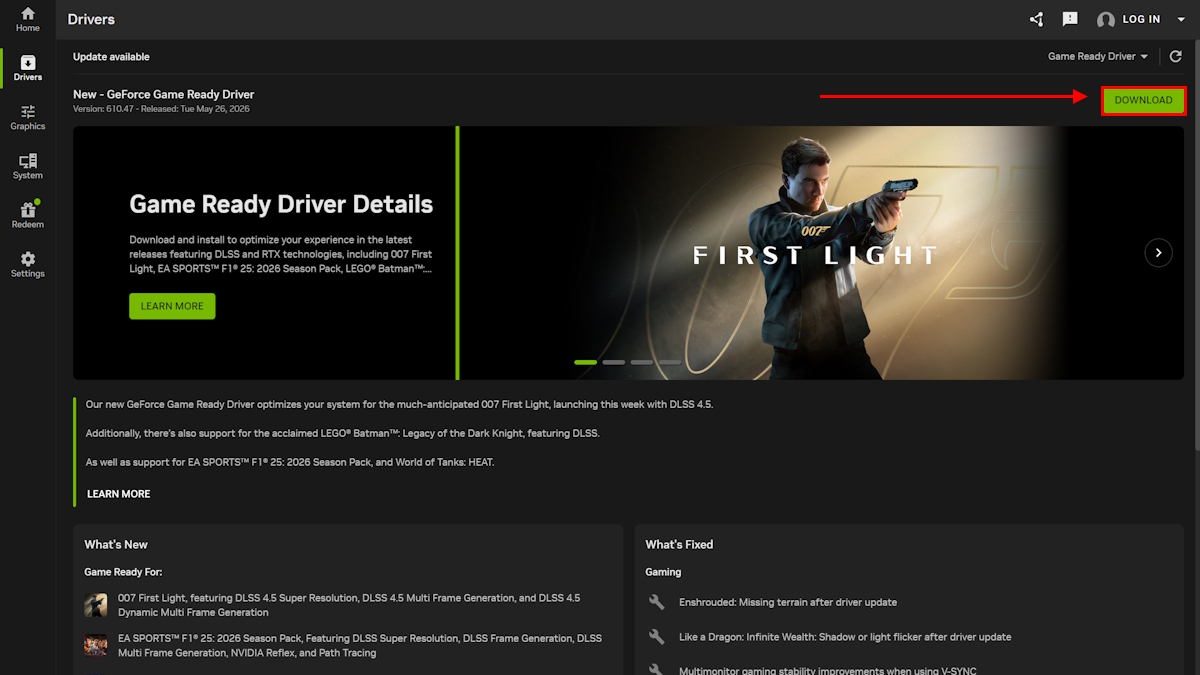Refresh driver updates with reload icon
Viewport: 1200px width, 675px height.
click(x=1176, y=57)
